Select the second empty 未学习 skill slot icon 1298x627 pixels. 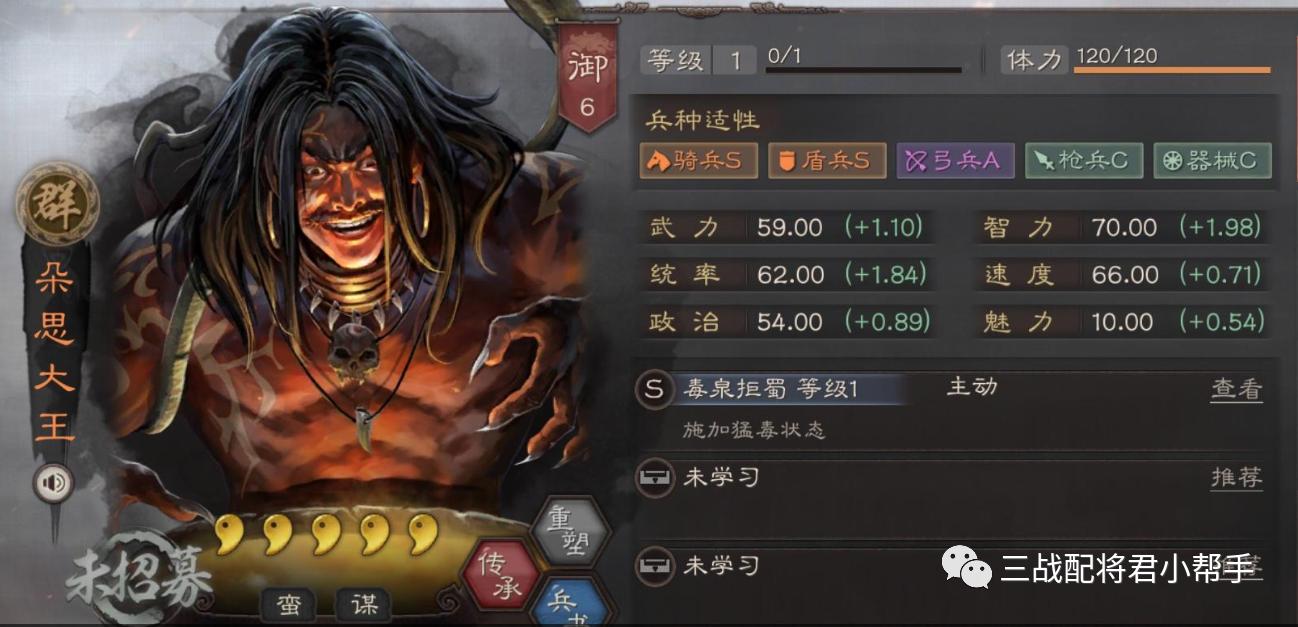653,567
